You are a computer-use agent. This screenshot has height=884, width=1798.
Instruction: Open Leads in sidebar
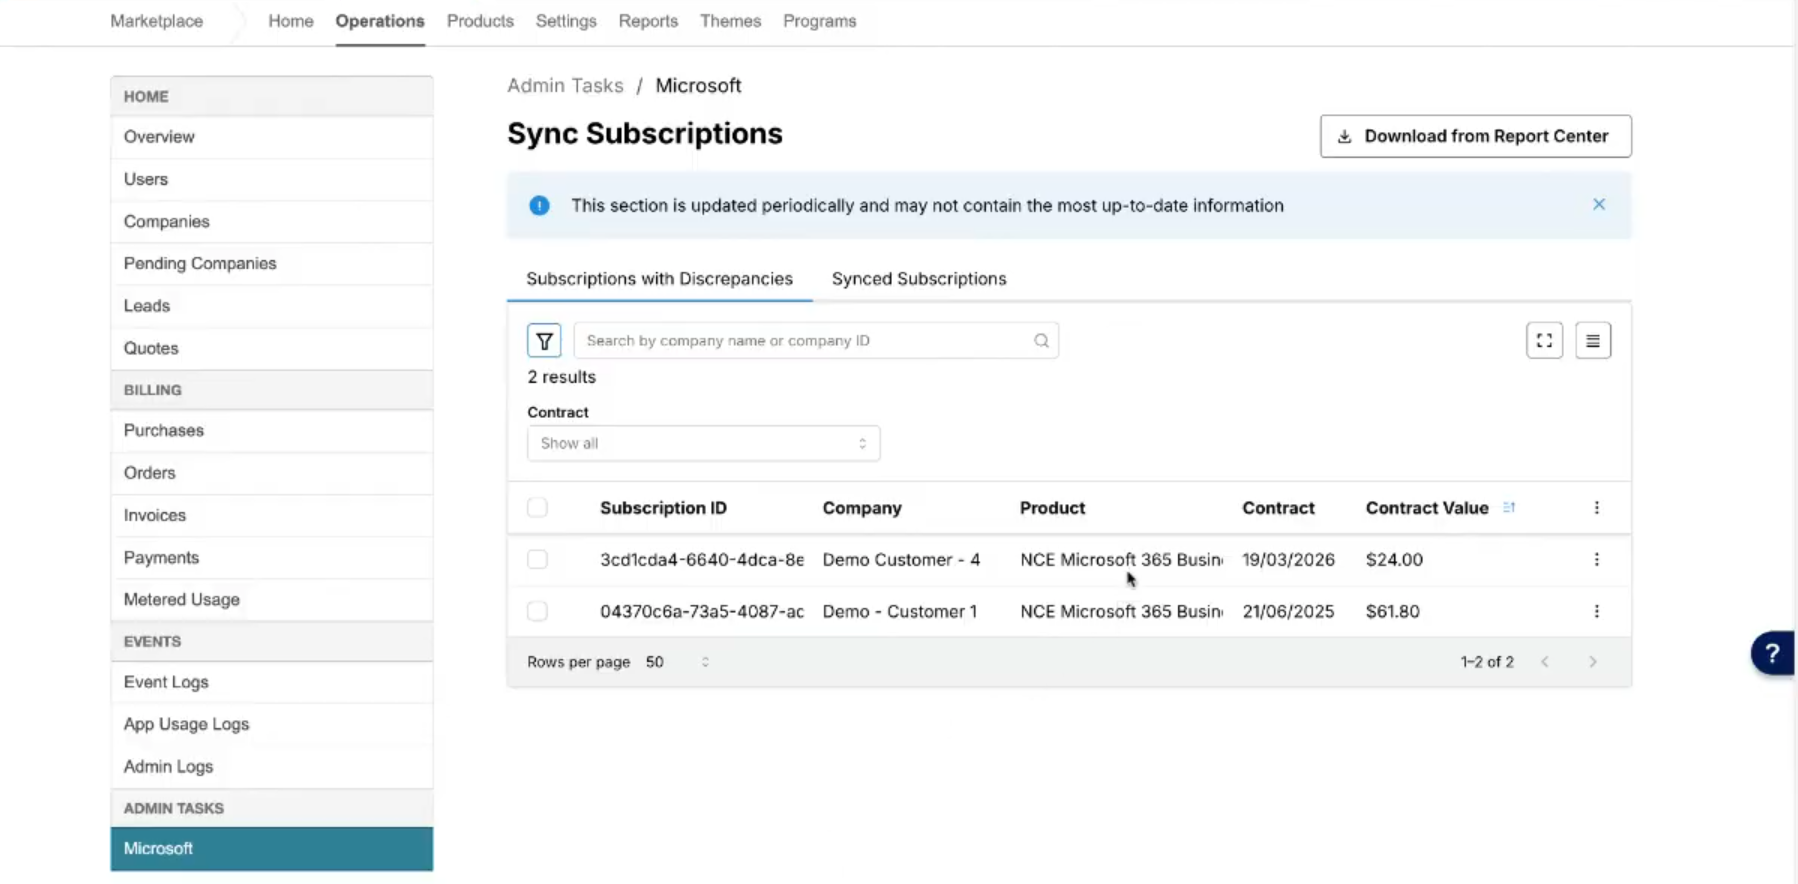(x=271, y=306)
